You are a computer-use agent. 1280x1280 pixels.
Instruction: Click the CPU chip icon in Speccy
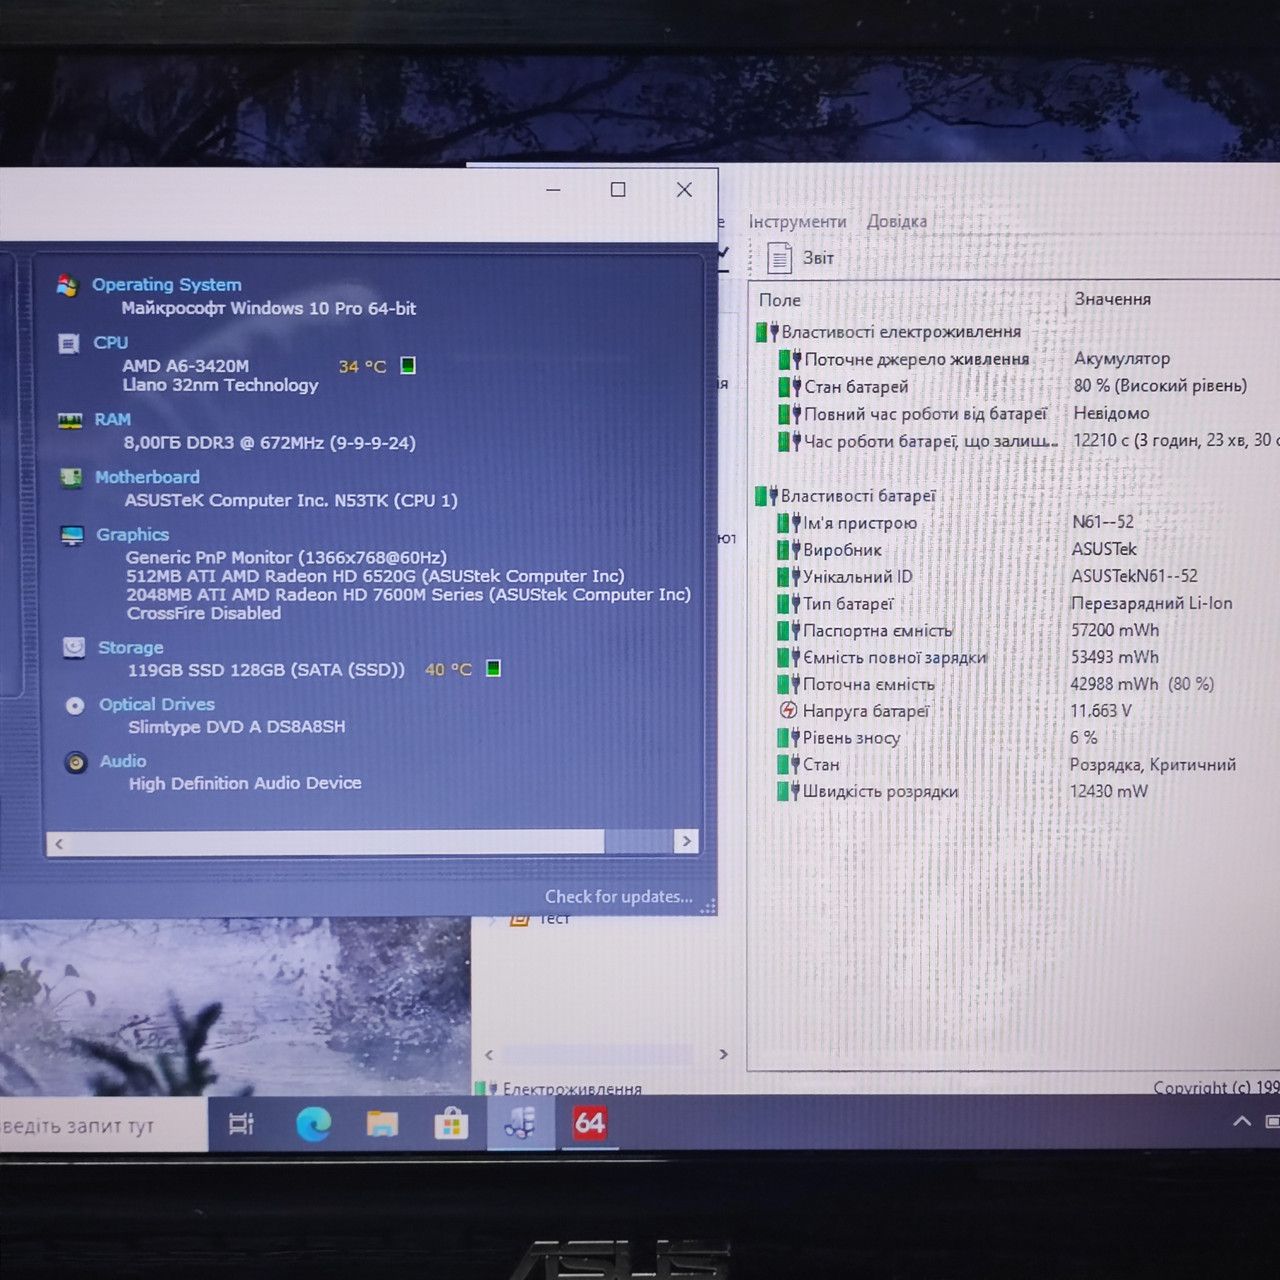[68, 344]
